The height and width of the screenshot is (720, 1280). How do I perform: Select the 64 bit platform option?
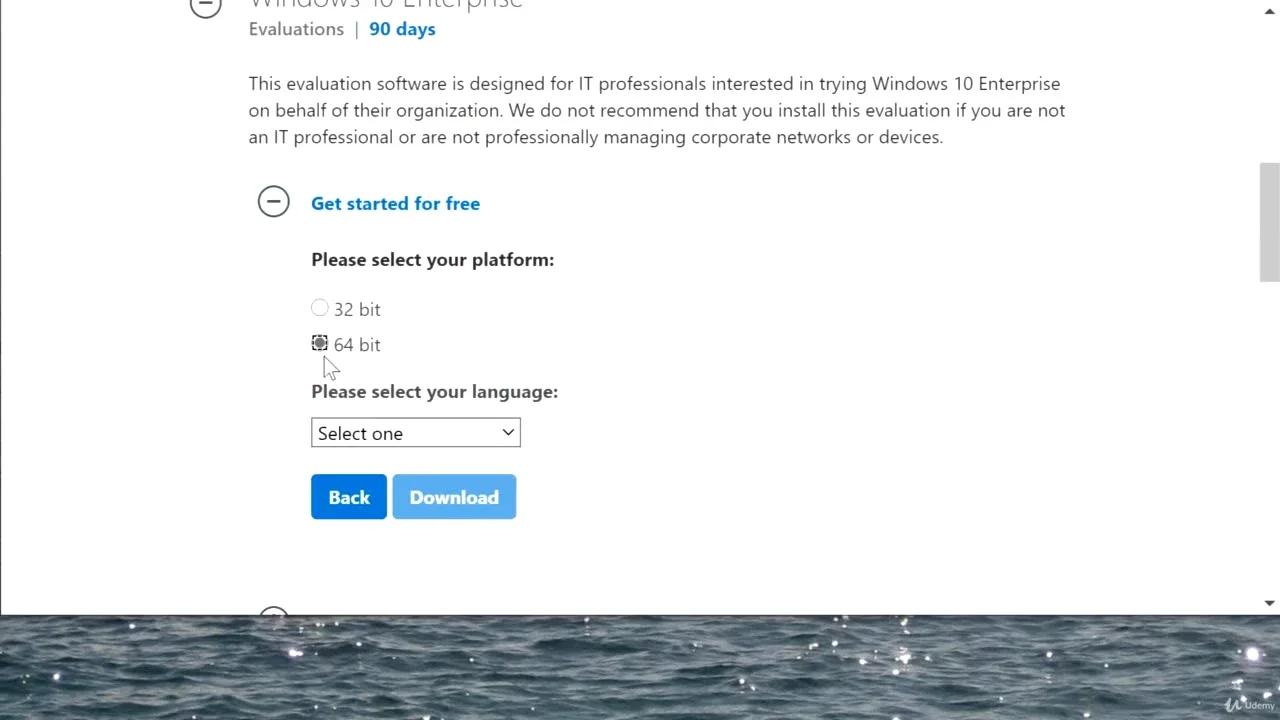[x=320, y=344]
